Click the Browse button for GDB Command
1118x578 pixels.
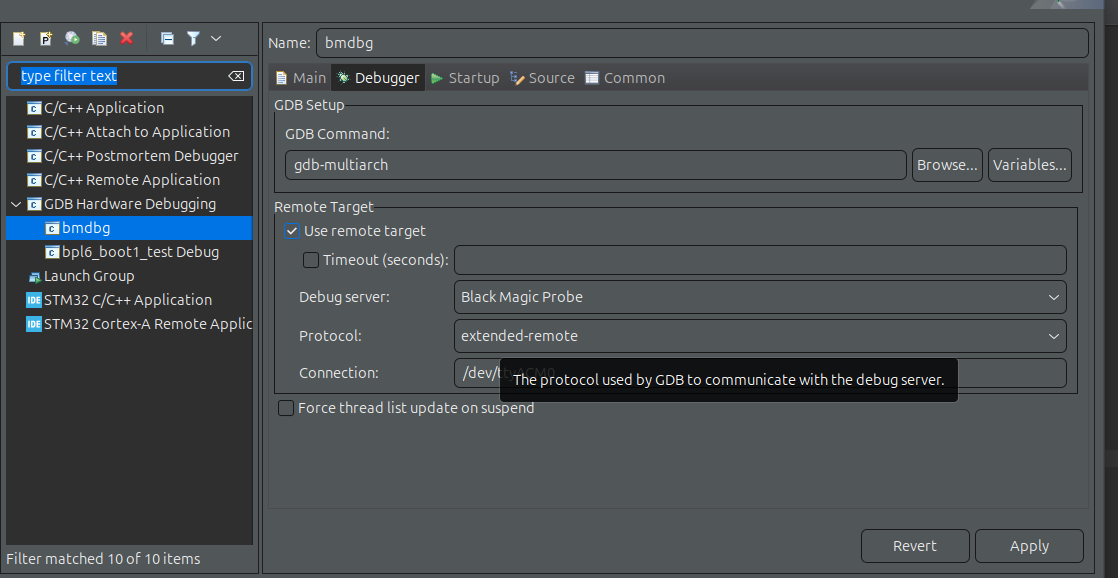click(x=946, y=165)
